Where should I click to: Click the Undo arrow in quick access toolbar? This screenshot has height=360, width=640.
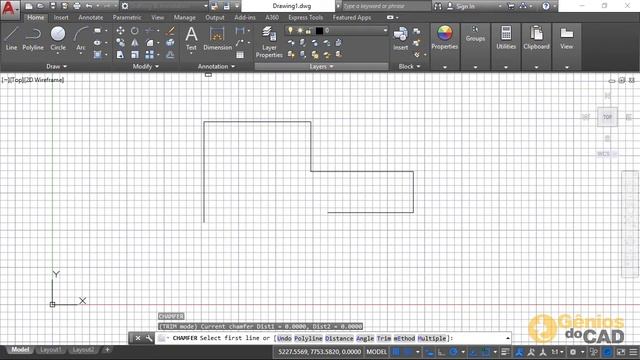coord(89,6)
